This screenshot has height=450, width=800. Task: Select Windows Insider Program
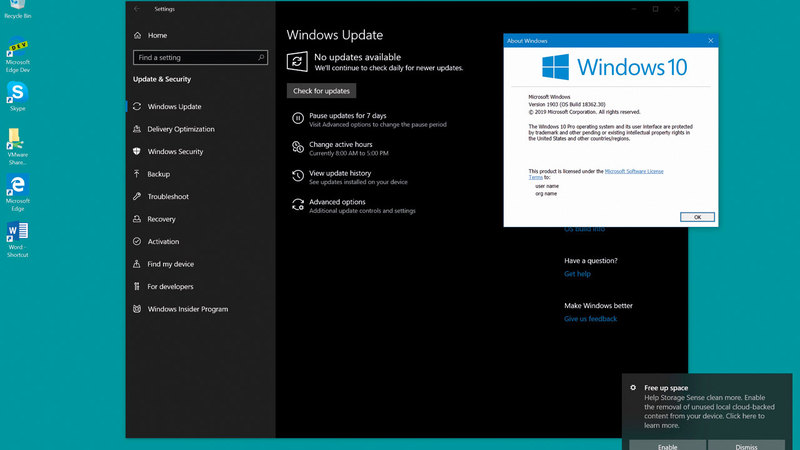point(187,309)
